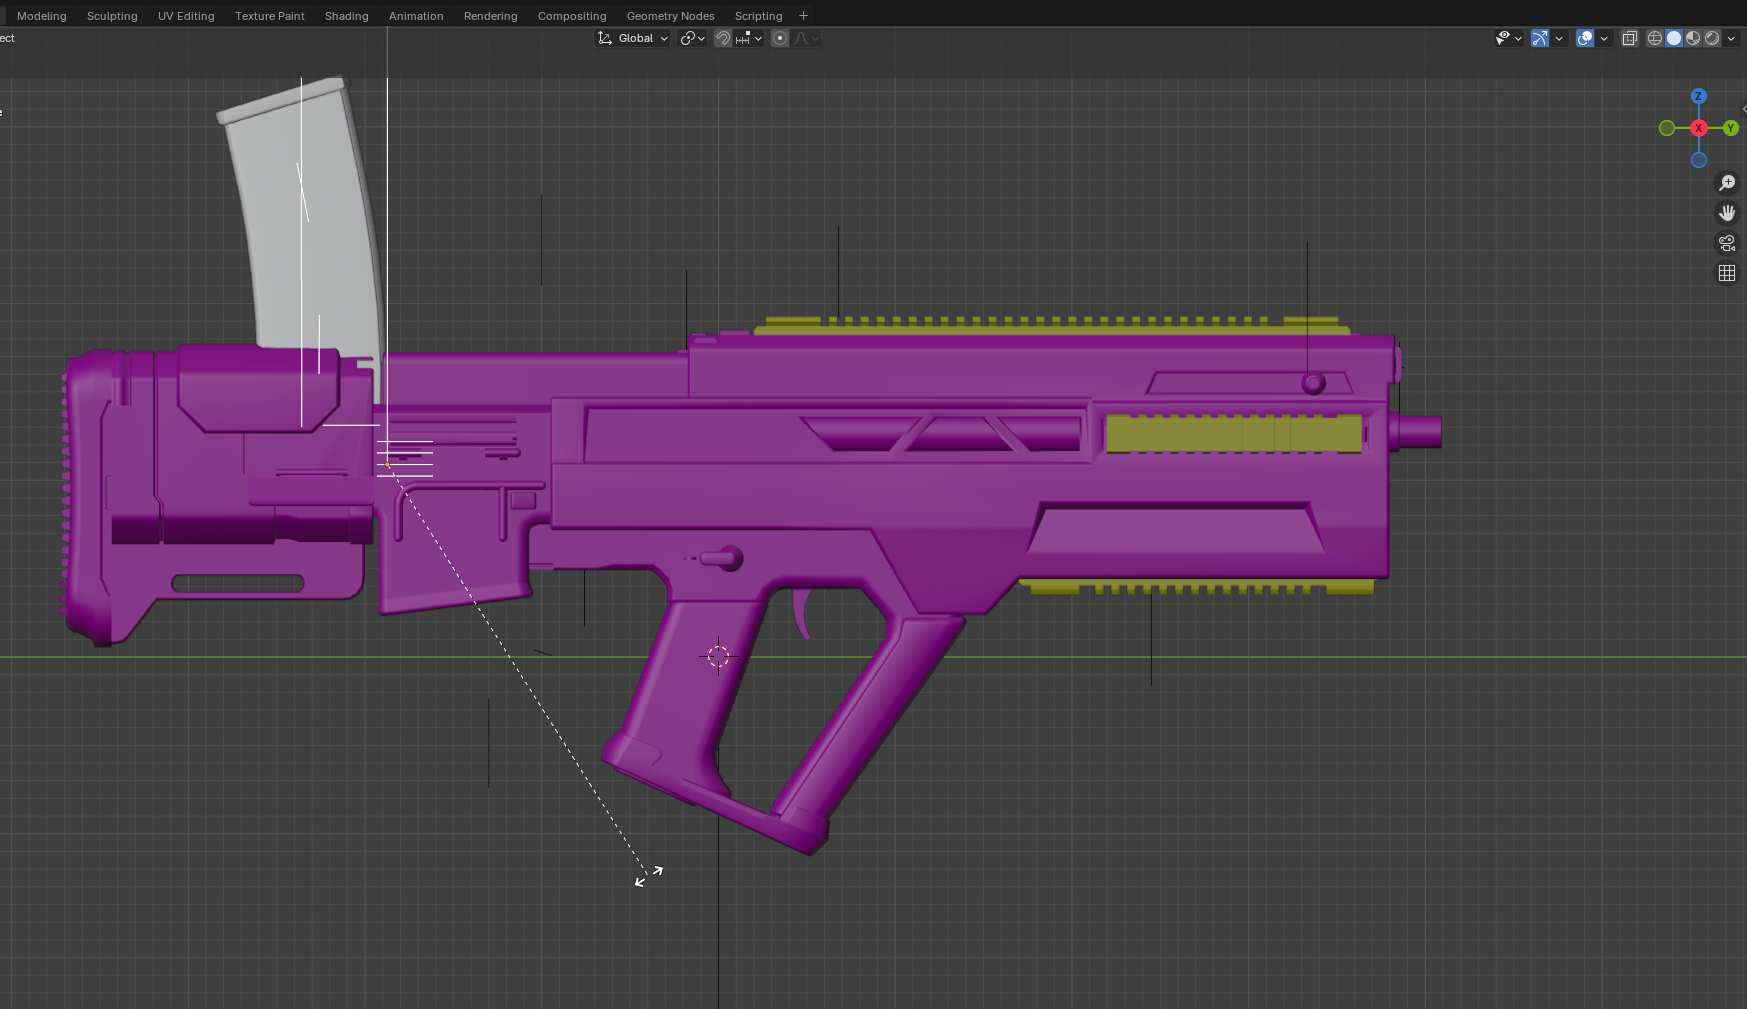Viewport: 1747px width, 1009px height.
Task: Select rendered viewport shading mode
Action: (1712, 38)
